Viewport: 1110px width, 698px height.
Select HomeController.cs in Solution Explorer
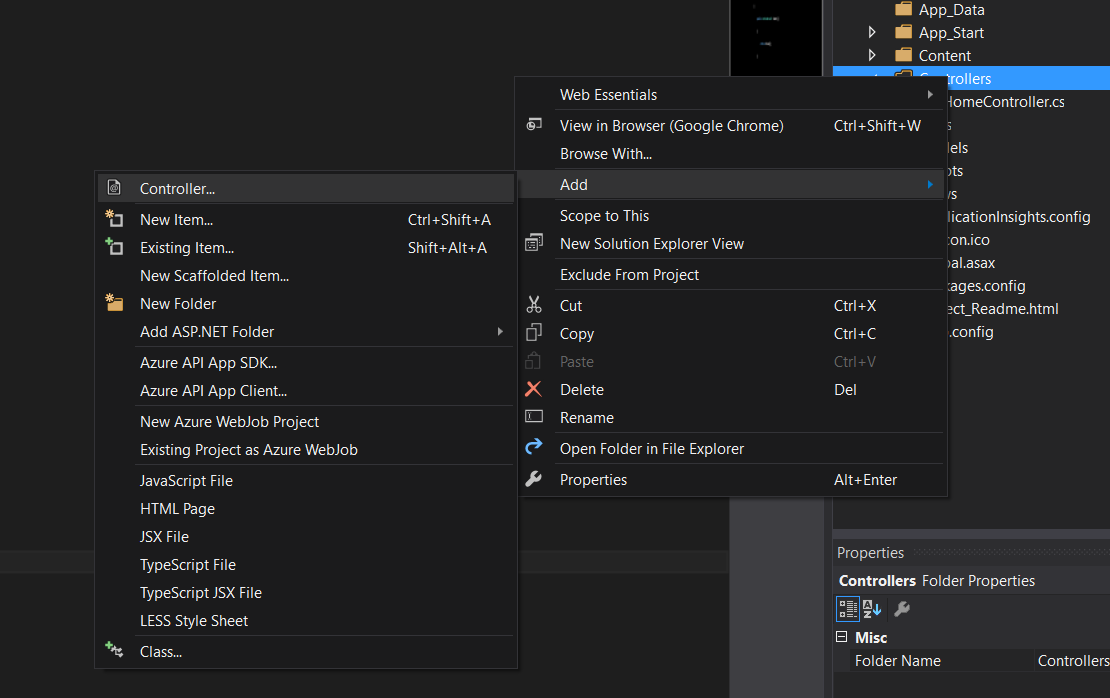pyautogui.click(x=1003, y=101)
